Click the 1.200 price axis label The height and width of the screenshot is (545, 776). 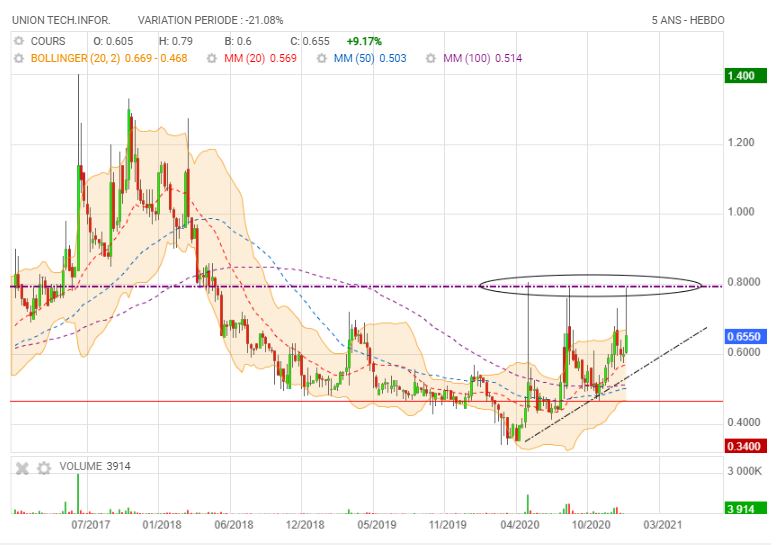pyautogui.click(x=741, y=143)
